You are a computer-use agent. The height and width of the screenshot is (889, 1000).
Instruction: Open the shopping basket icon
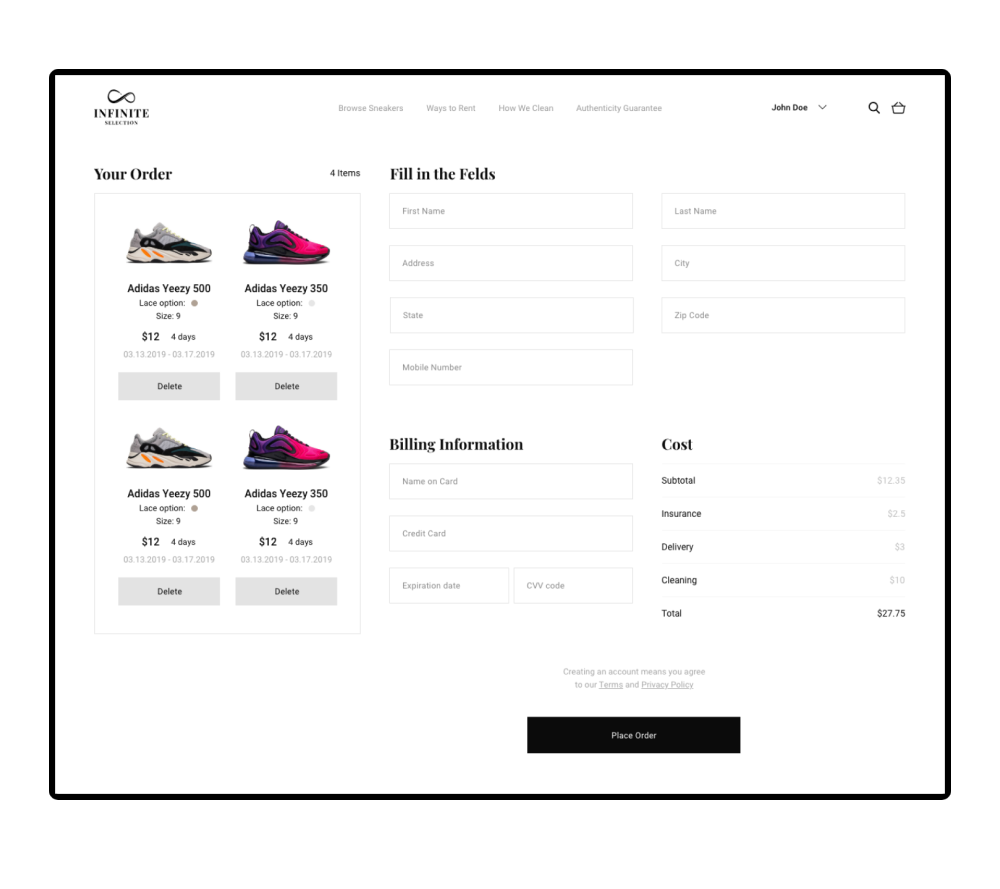coord(898,108)
